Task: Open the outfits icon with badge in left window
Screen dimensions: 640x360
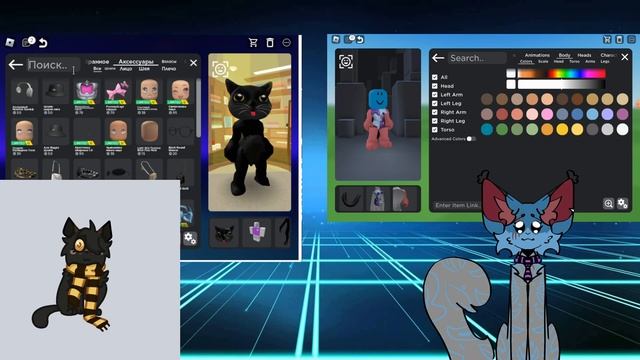Action: coord(28,42)
